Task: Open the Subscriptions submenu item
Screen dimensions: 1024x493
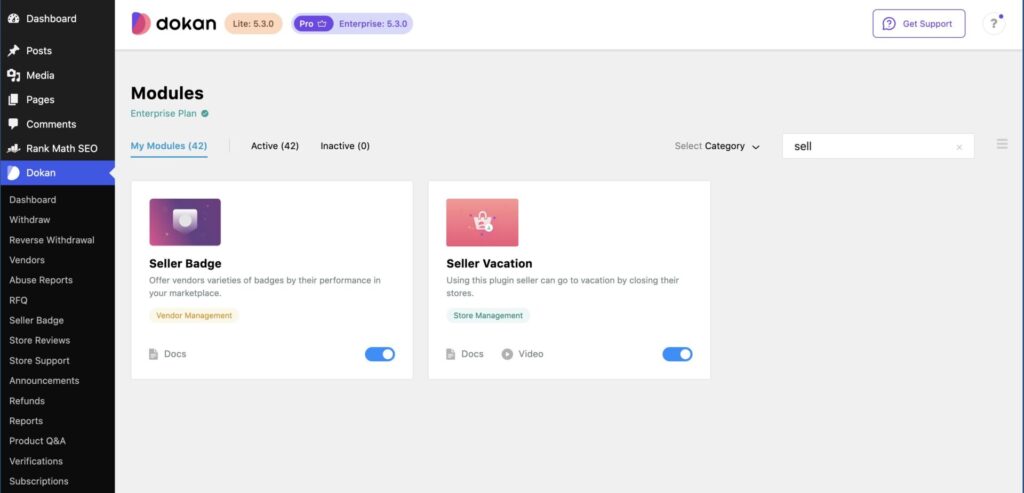Action: (x=39, y=481)
